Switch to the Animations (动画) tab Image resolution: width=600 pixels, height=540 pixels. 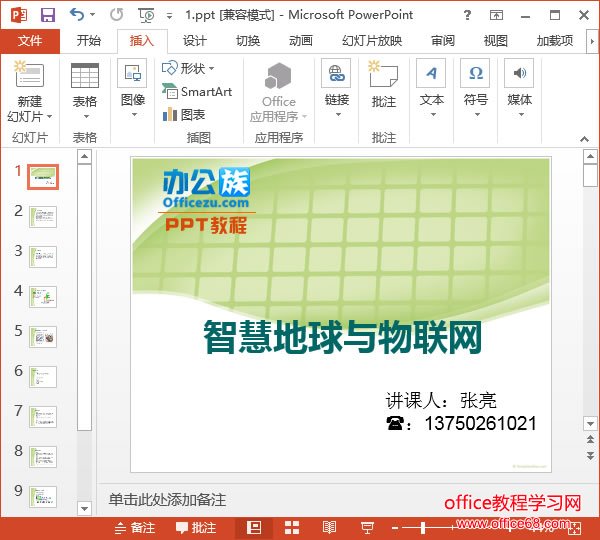[301, 41]
